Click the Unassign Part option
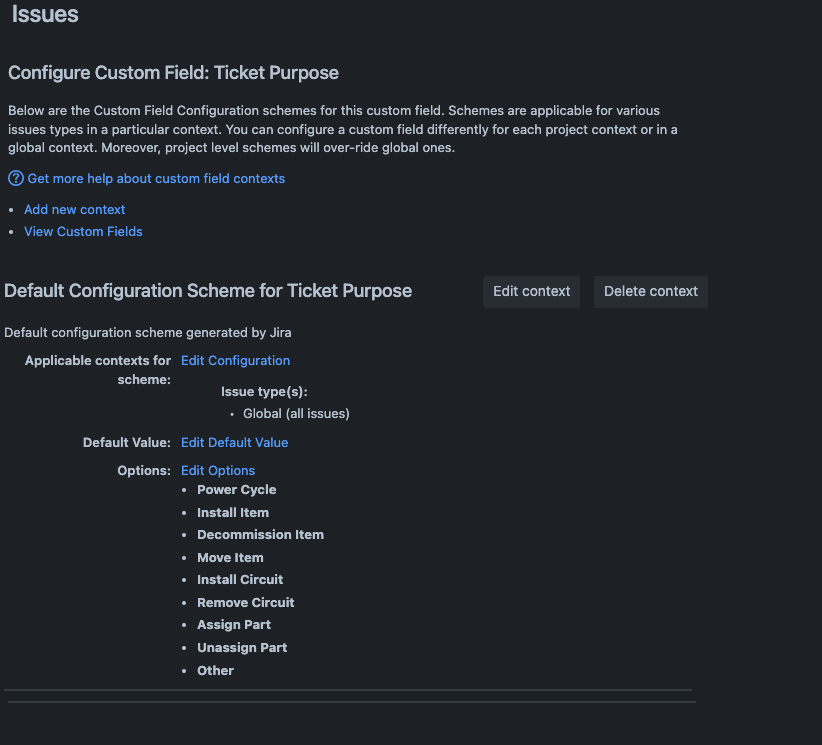Screen dimensions: 822x745 tap(242, 647)
